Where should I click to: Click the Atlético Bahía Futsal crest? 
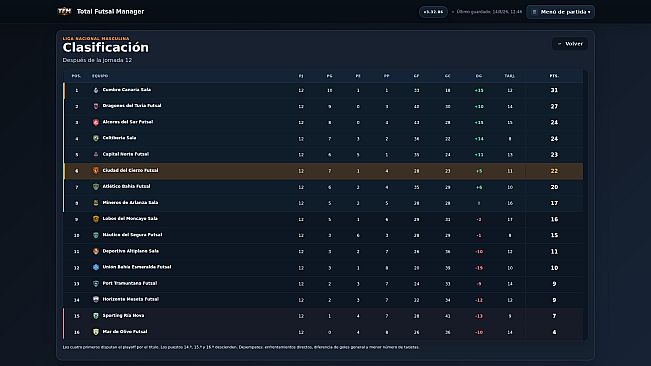96,187
